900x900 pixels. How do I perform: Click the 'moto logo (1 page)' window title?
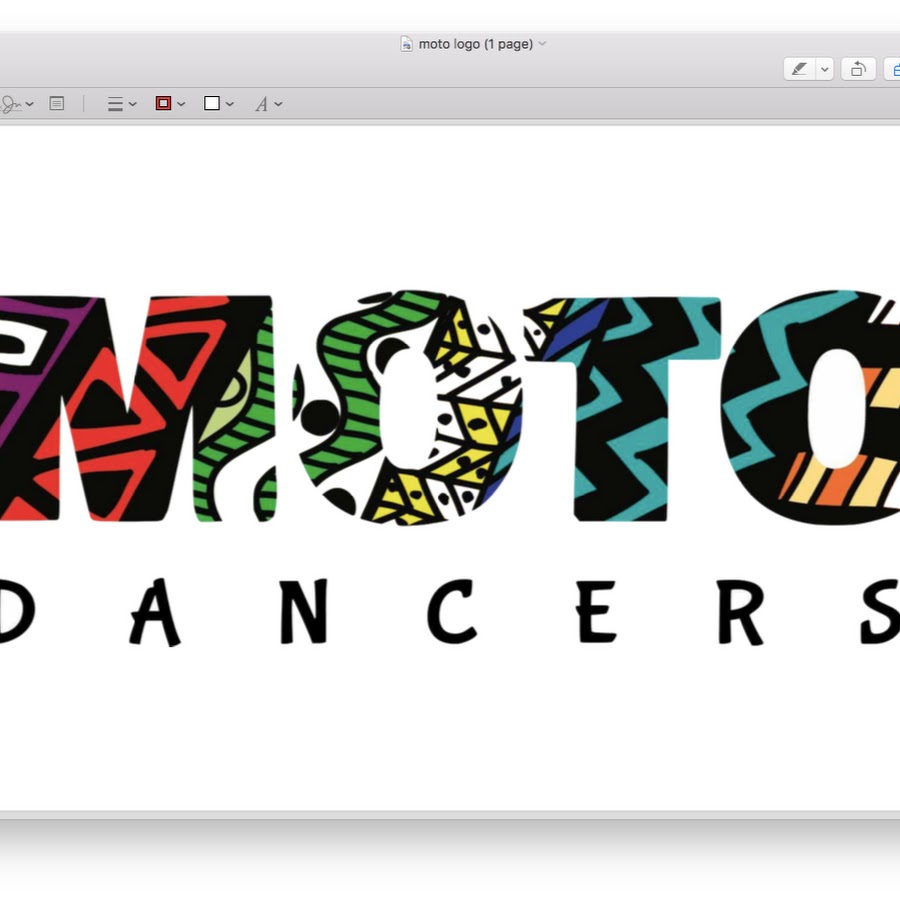click(x=475, y=44)
